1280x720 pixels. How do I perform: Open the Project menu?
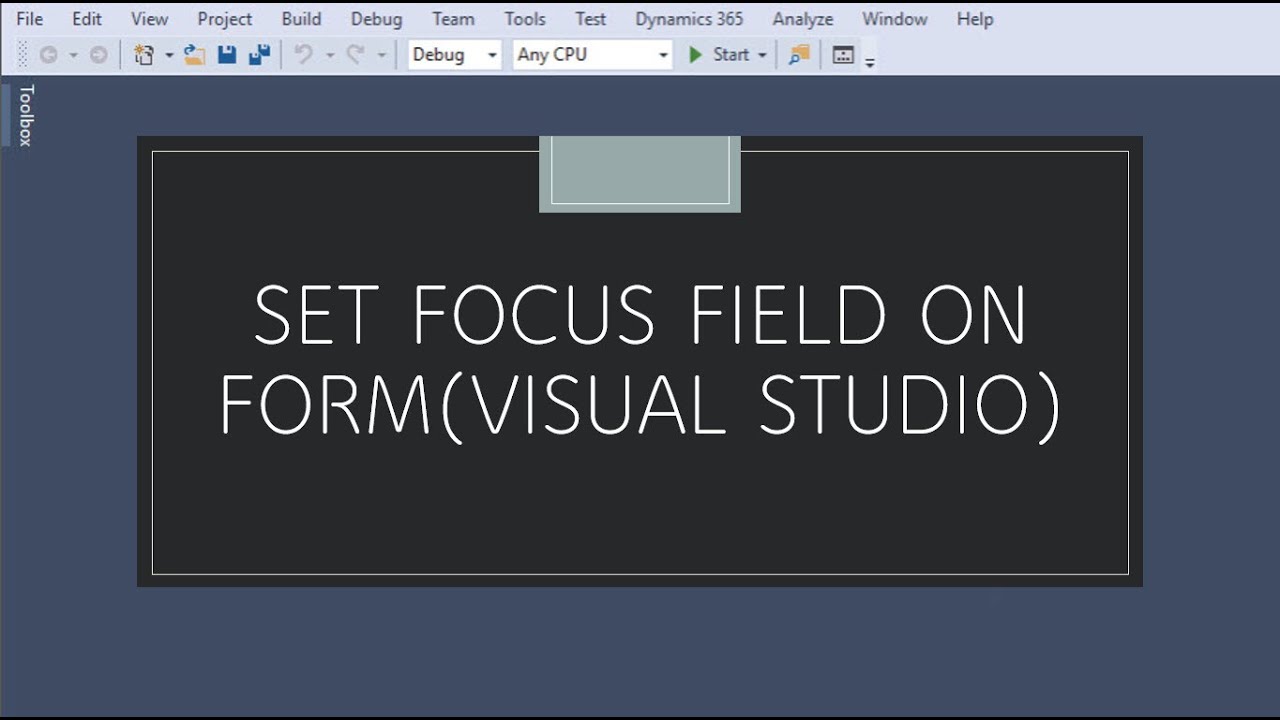[x=225, y=19]
